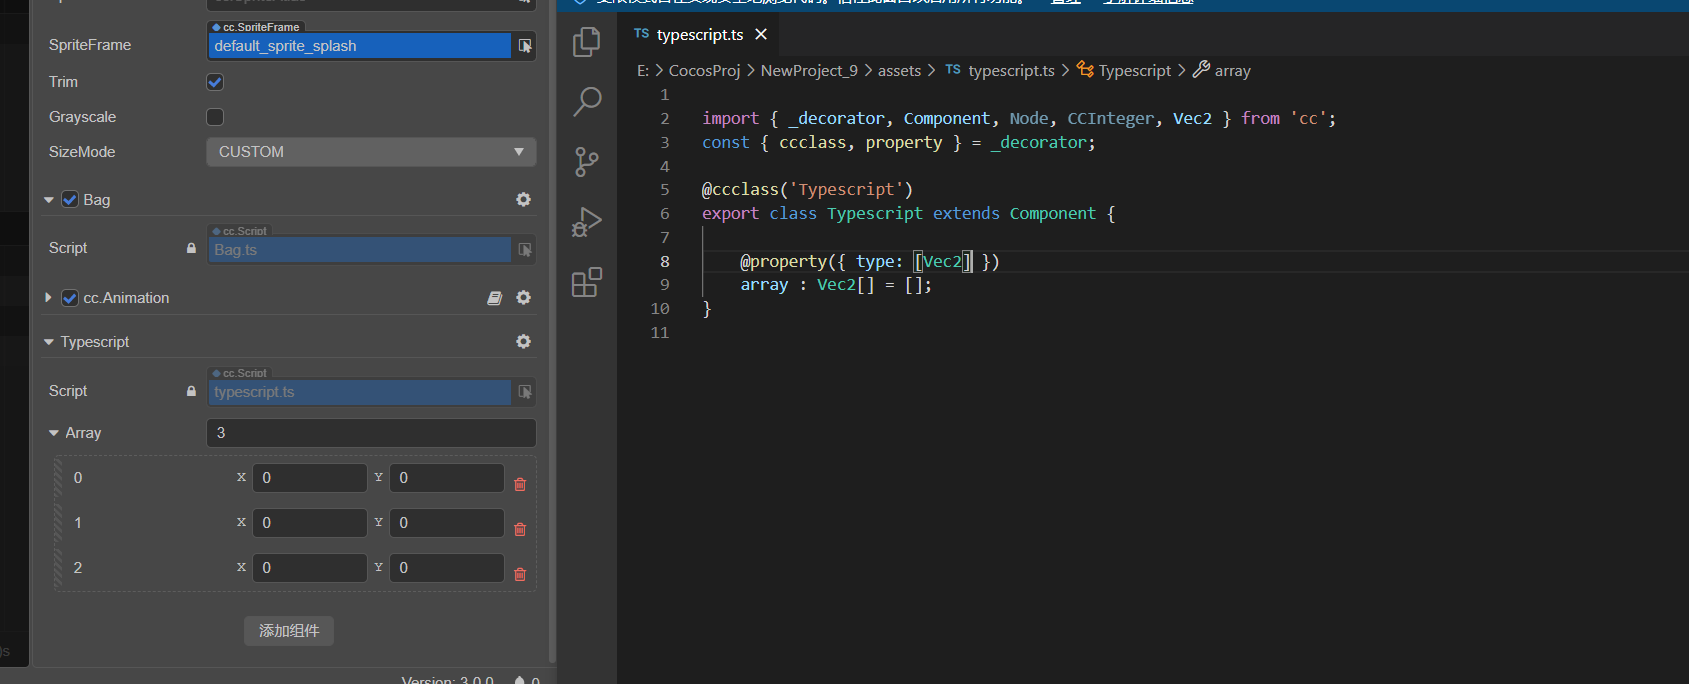Edit Y value of Array element 0

point(447,478)
